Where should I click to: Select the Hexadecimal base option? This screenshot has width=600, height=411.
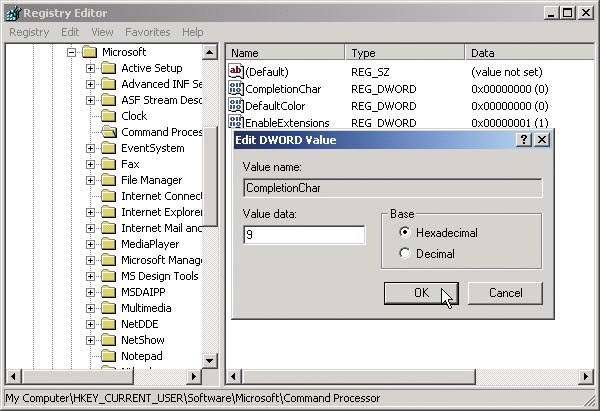[404, 232]
